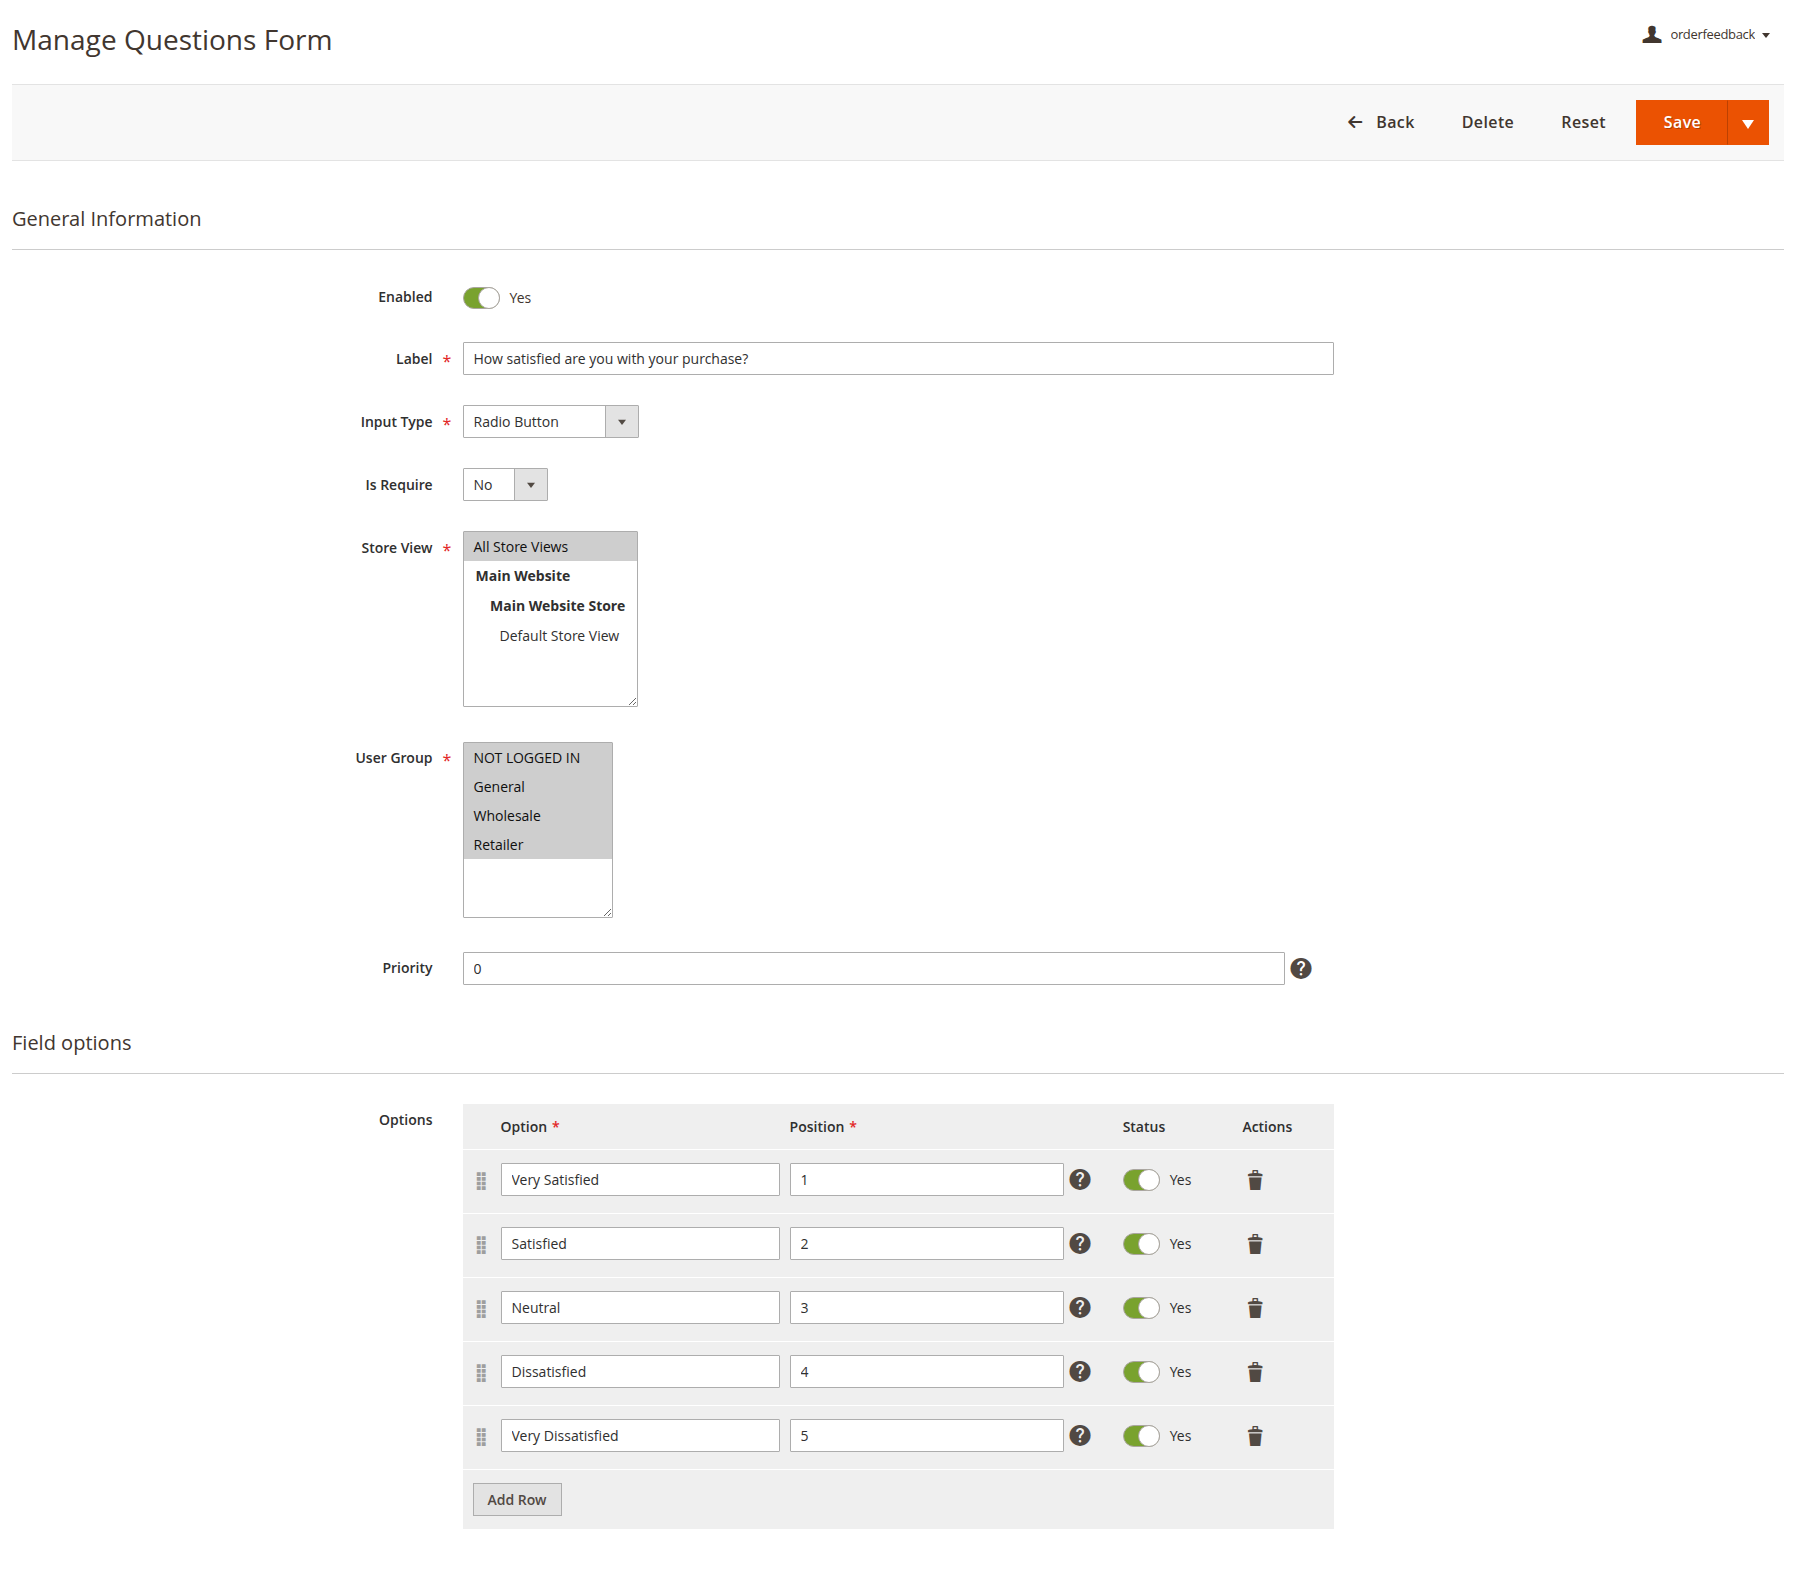Click help icon next to Priority field
The image size is (1796, 1569).
(x=1301, y=968)
